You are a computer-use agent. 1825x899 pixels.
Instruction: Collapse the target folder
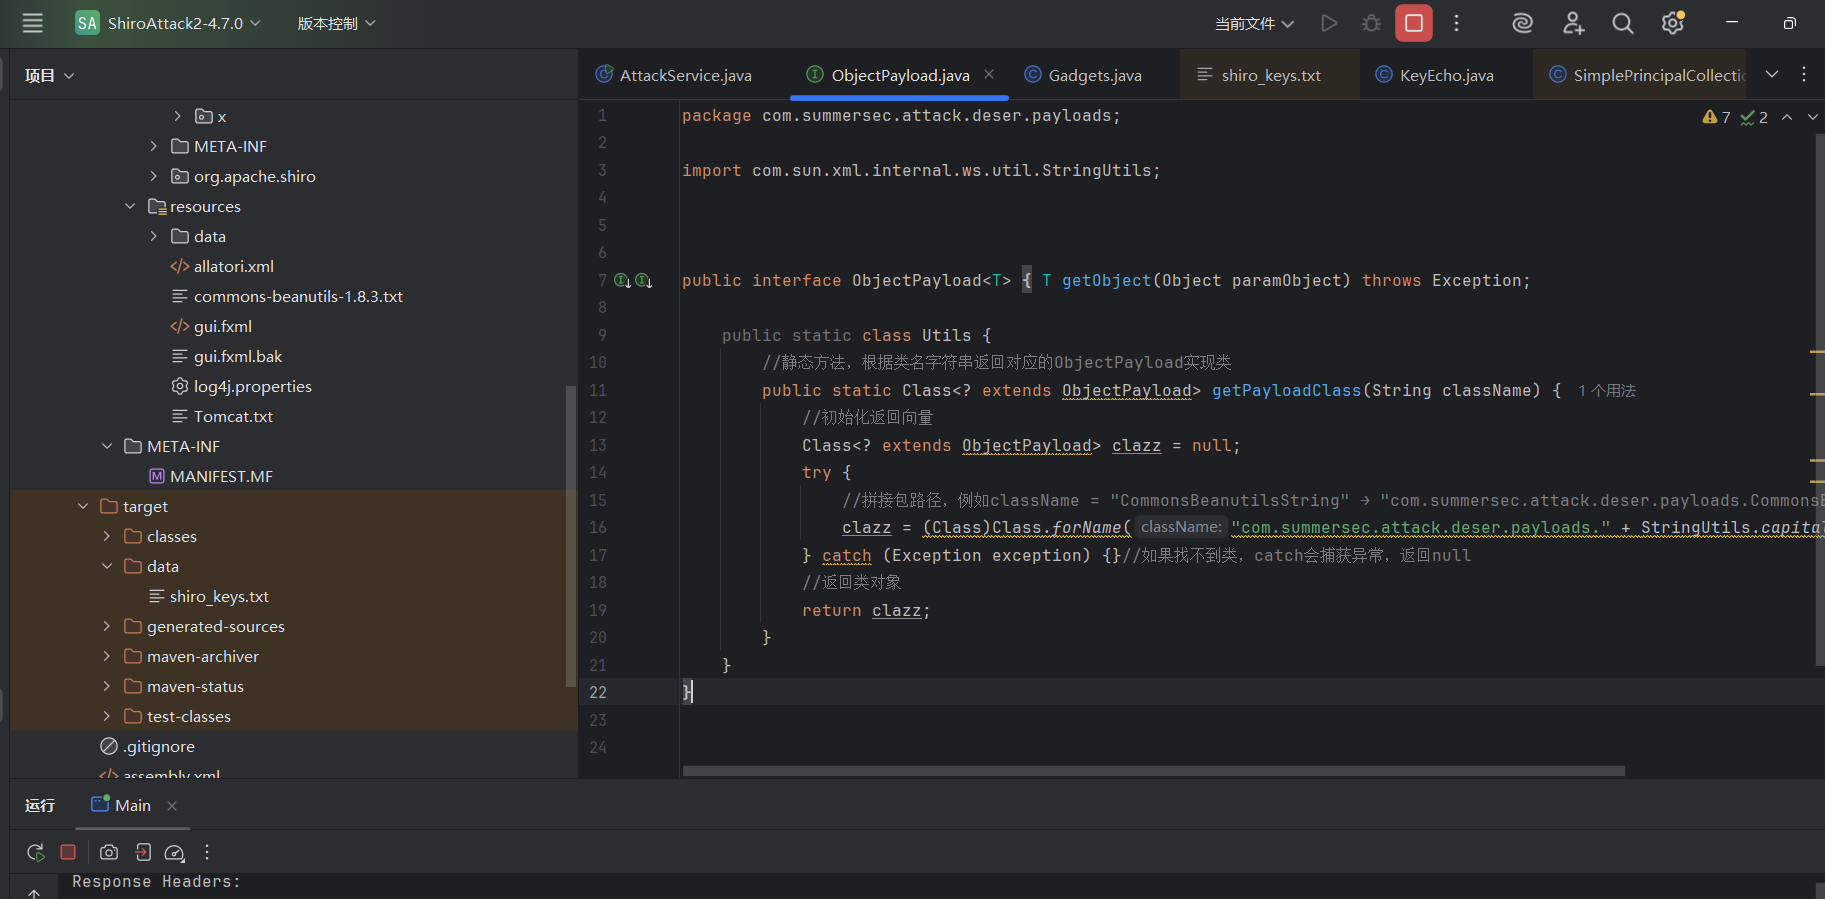click(83, 507)
